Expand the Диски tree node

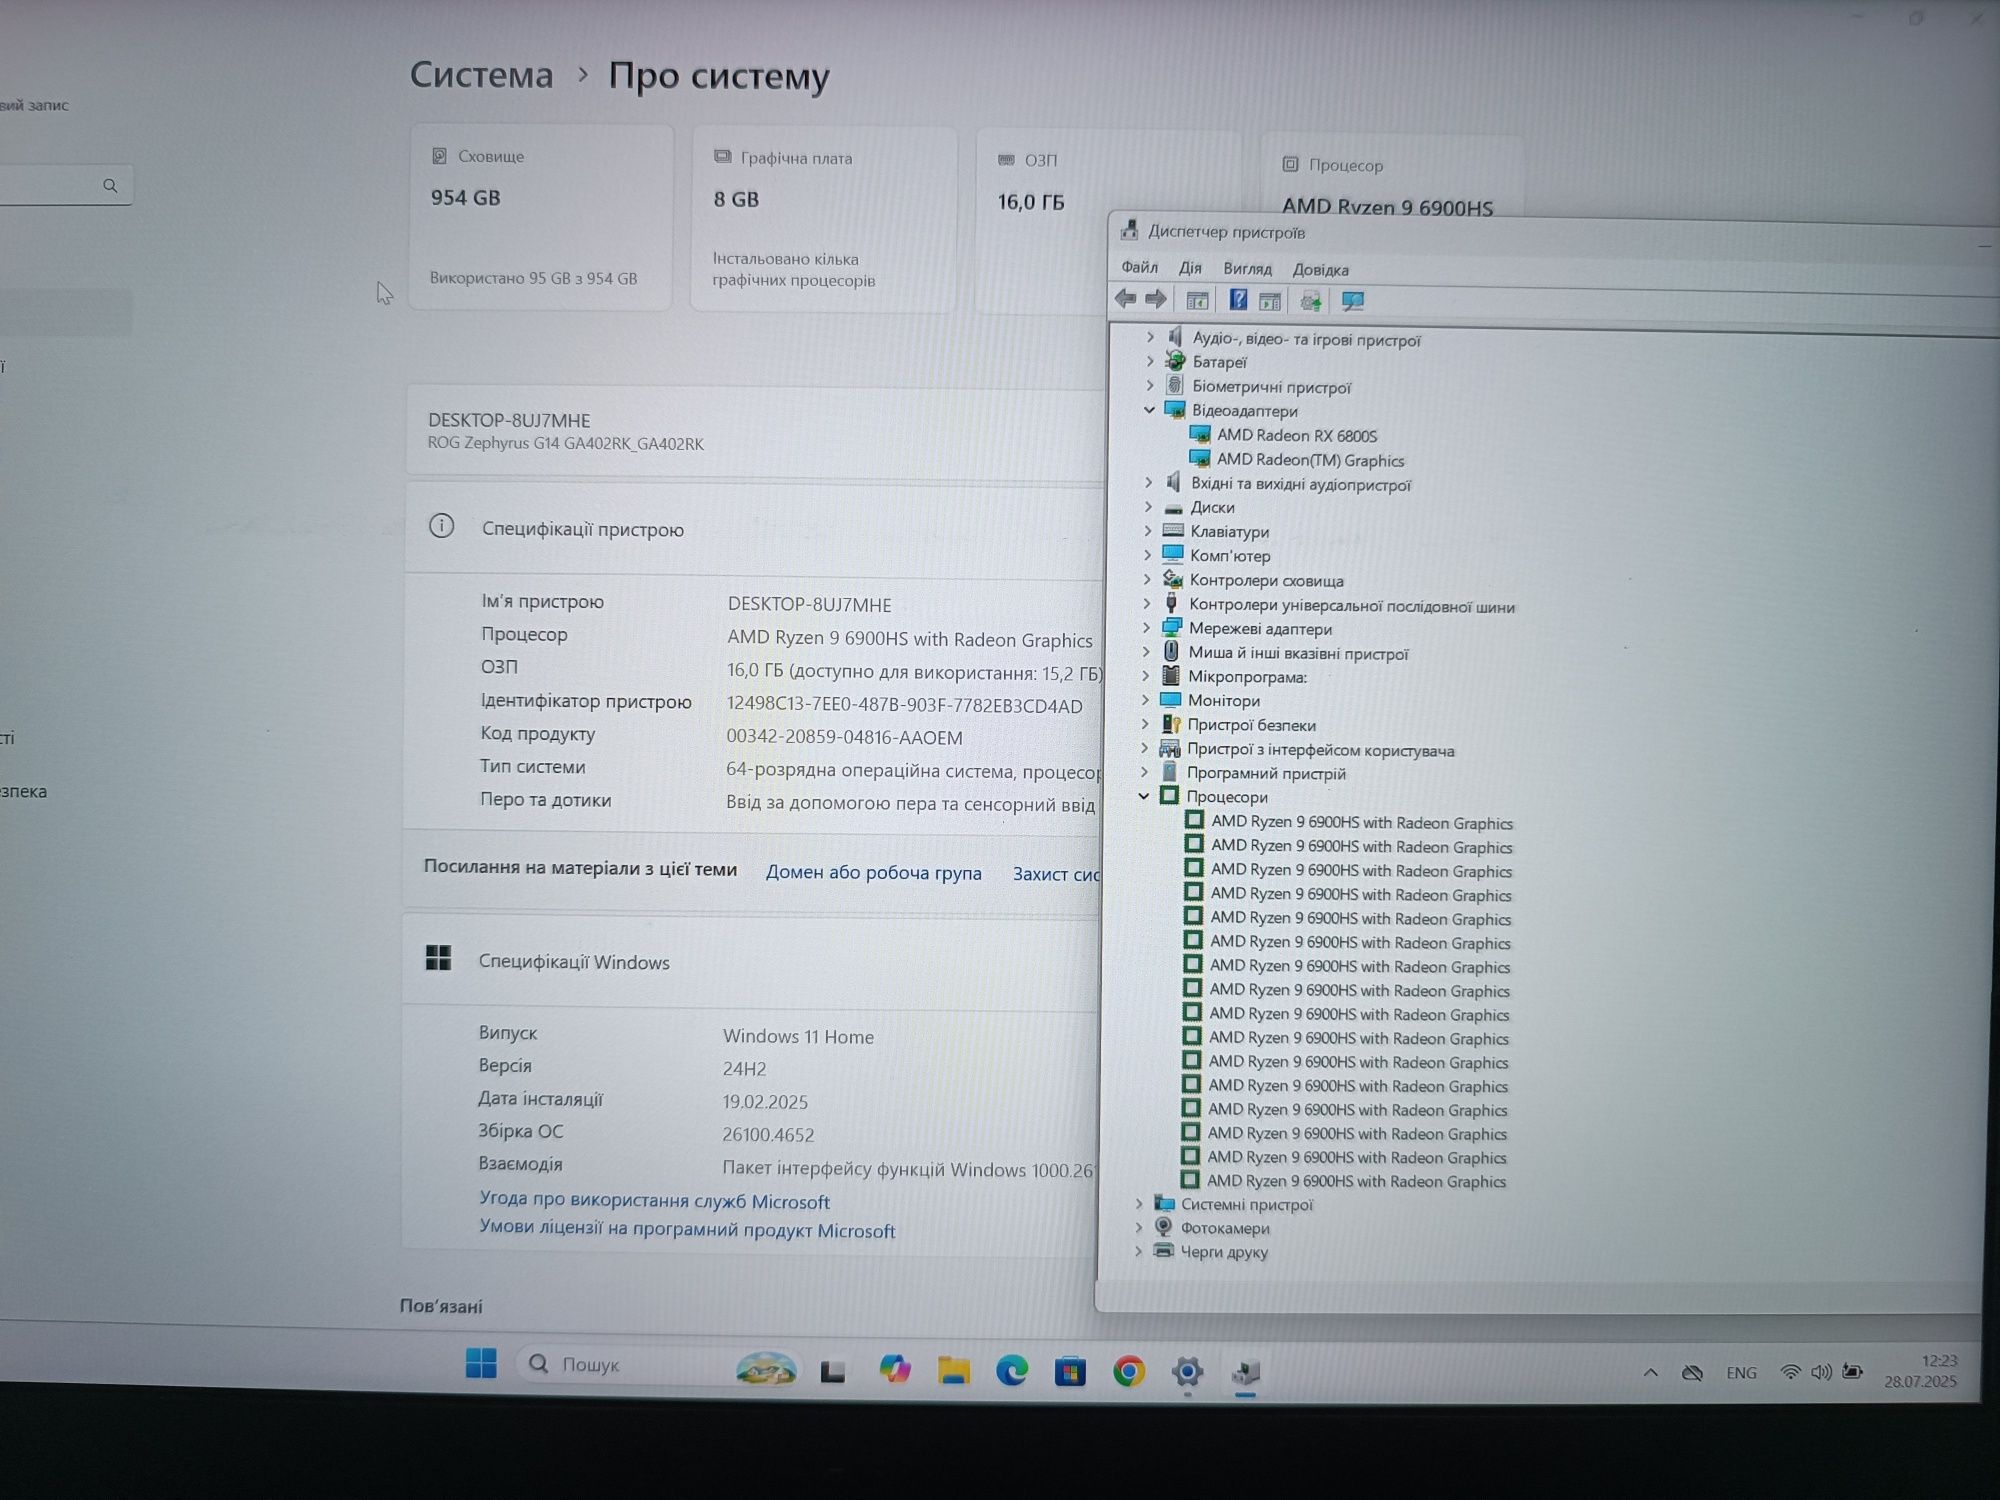pos(1148,506)
